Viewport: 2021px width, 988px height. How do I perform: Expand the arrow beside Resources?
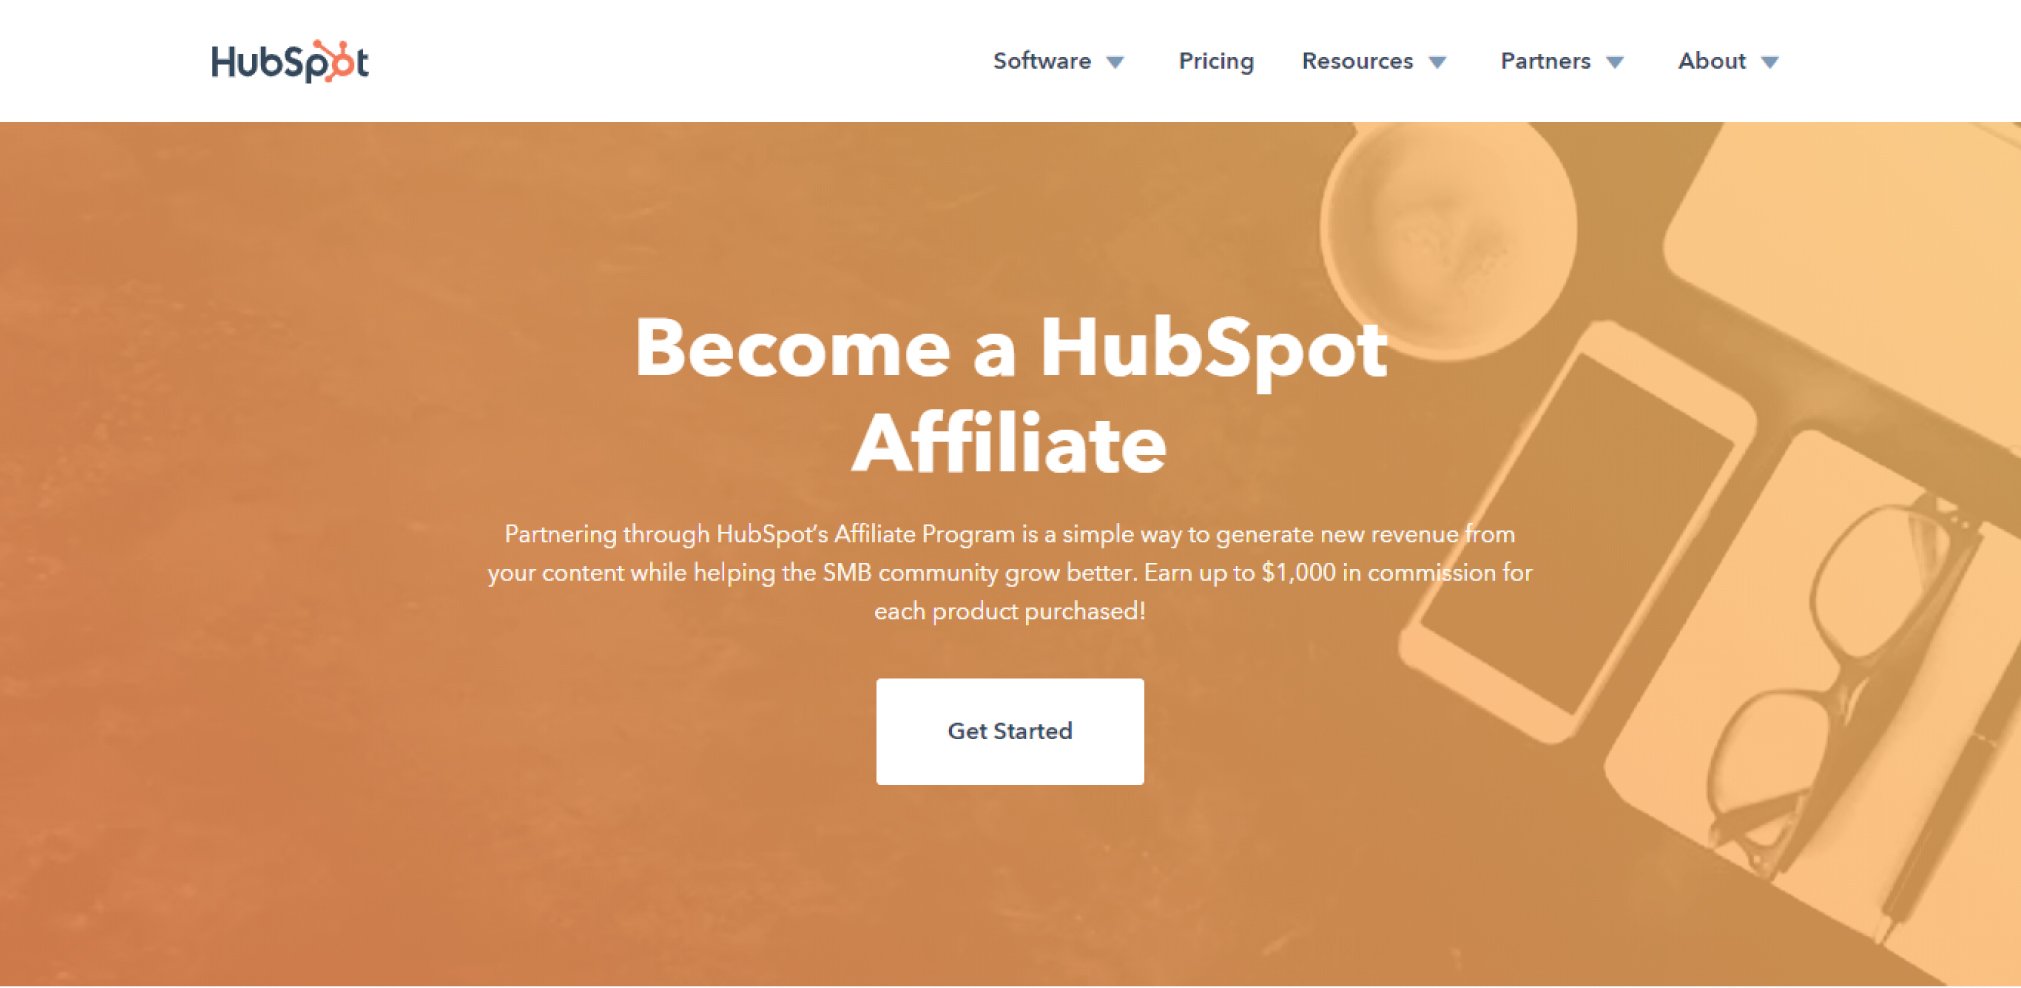[1438, 63]
